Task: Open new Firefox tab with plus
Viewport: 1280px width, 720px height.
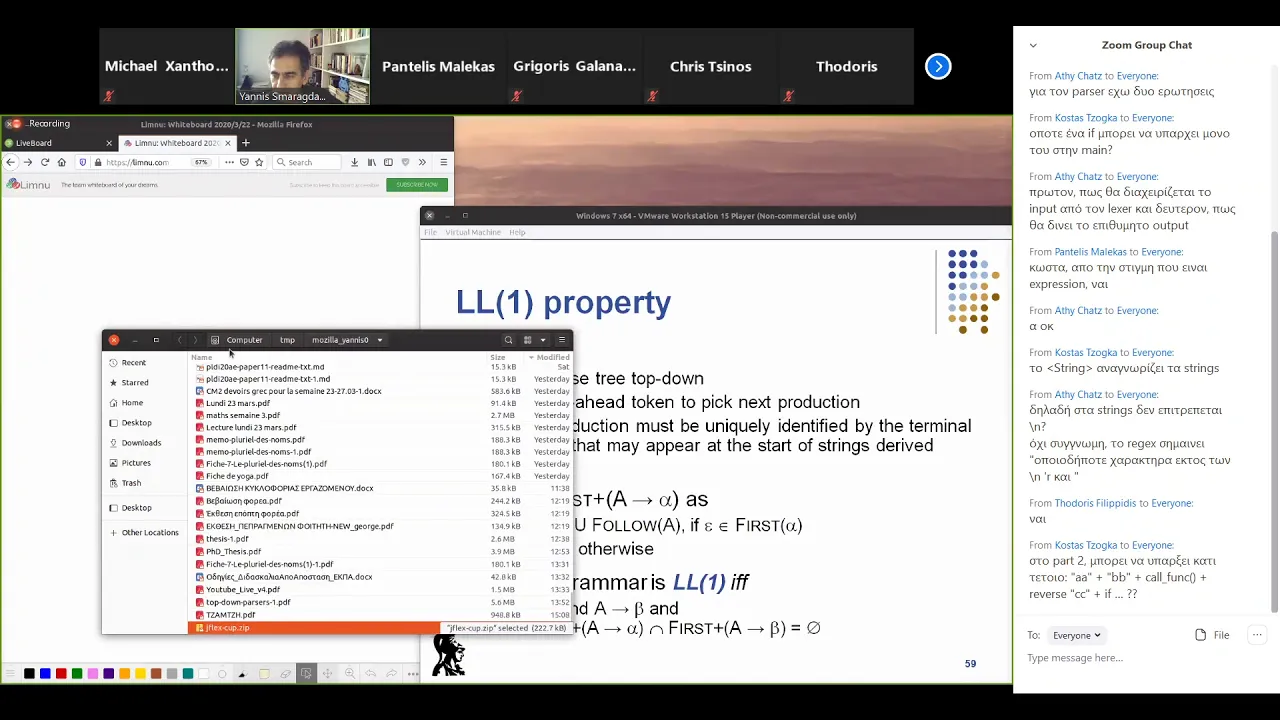Action: pyautogui.click(x=245, y=143)
